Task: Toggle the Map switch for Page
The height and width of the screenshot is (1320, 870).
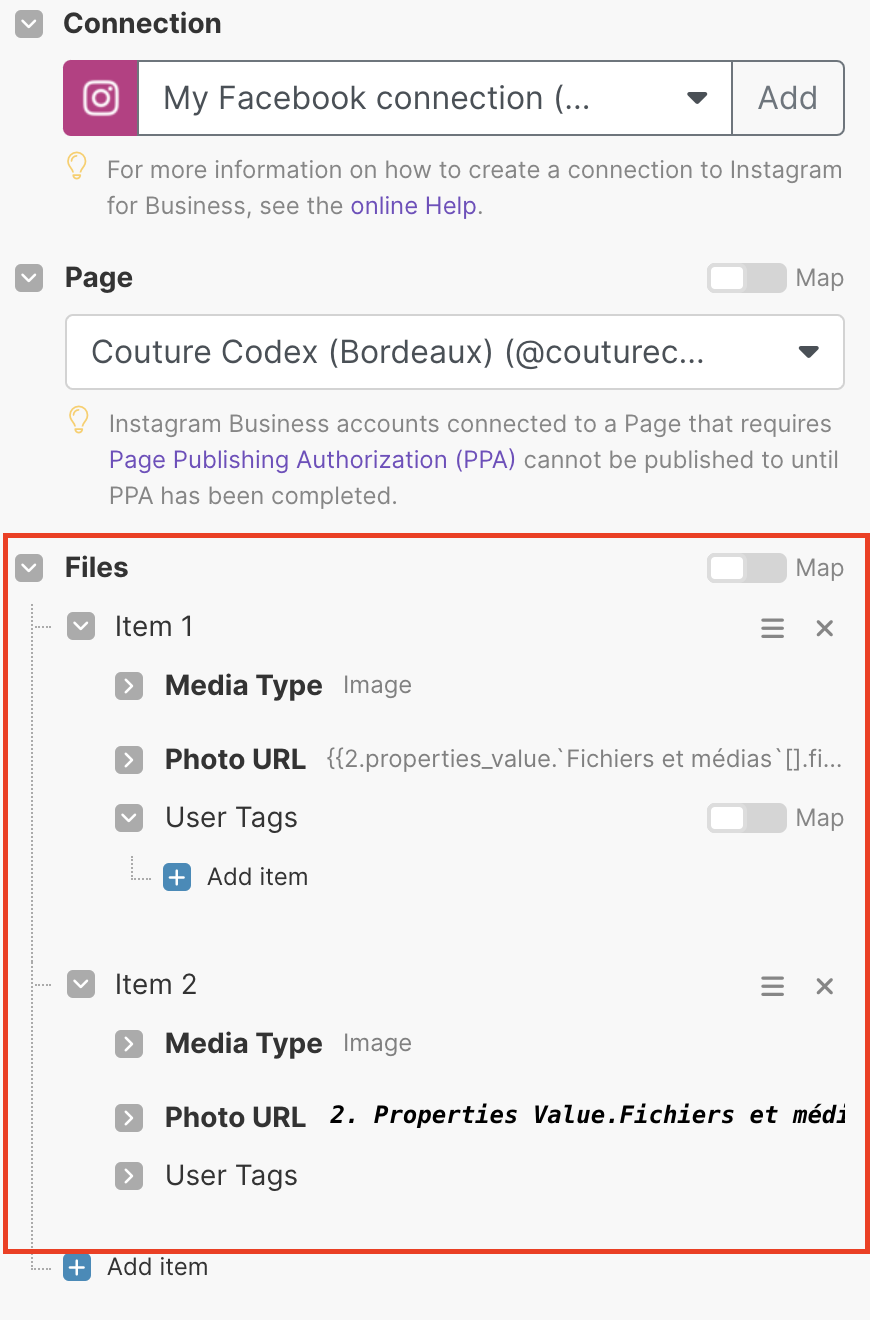Action: 746,278
